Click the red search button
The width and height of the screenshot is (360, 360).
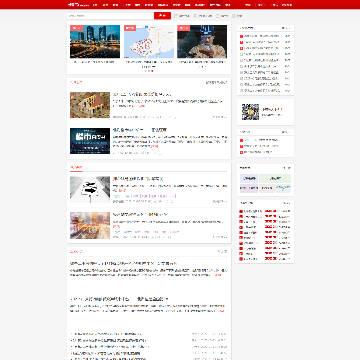click(162, 16)
